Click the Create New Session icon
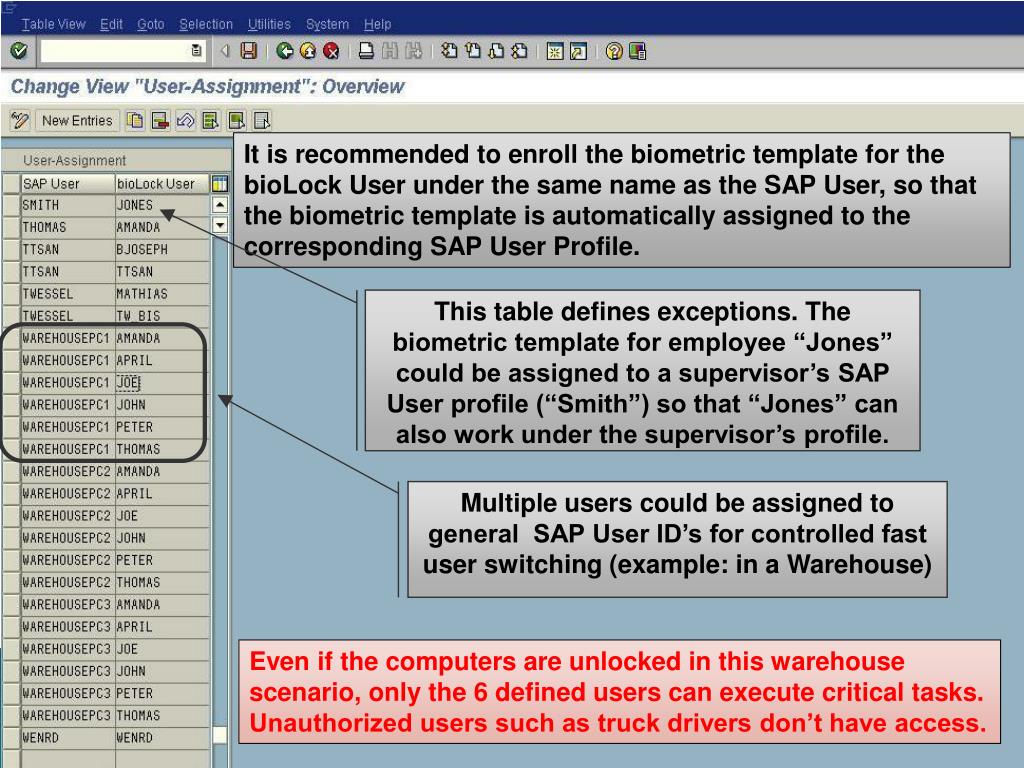 coord(555,51)
